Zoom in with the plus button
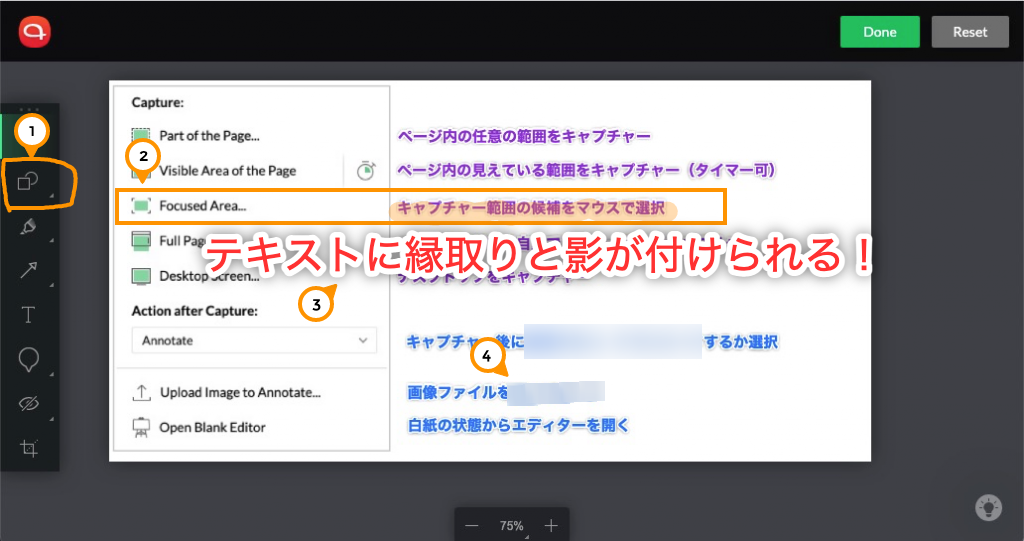This screenshot has height=541, width=1024. [x=551, y=525]
